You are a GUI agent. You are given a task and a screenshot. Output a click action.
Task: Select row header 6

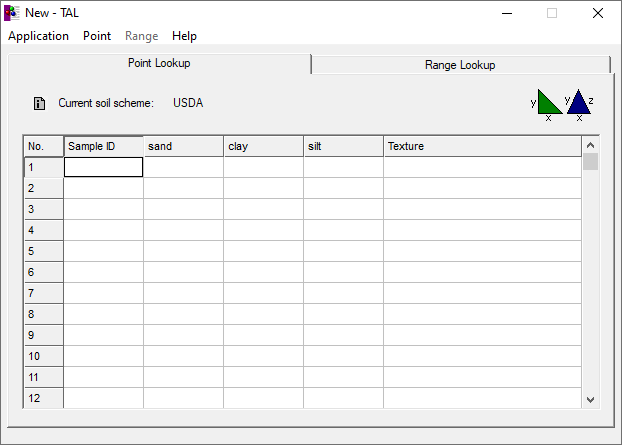click(x=44, y=272)
